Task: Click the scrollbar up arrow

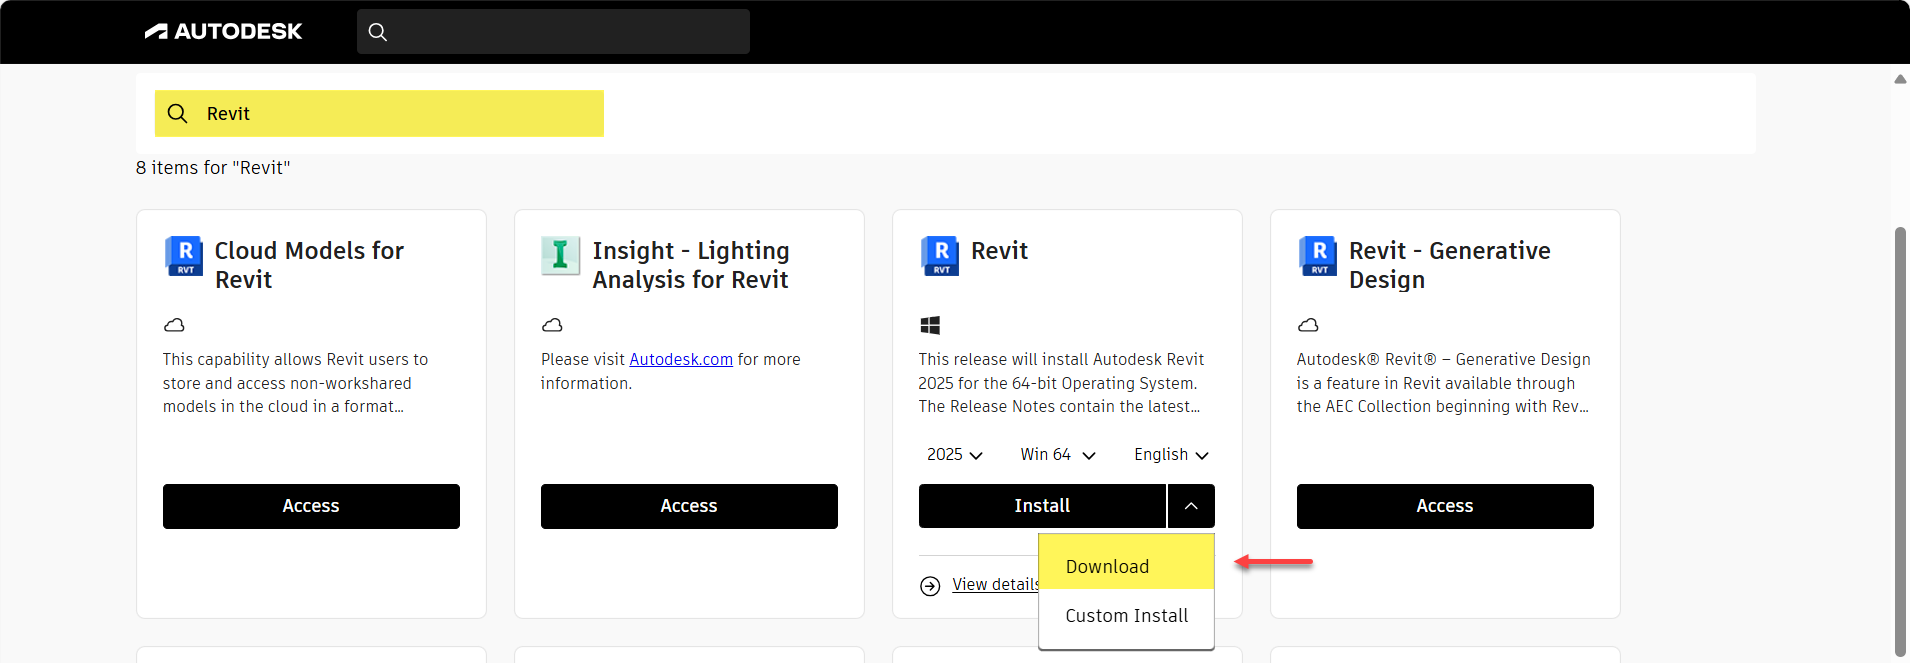Action: (x=1900, y=79)
